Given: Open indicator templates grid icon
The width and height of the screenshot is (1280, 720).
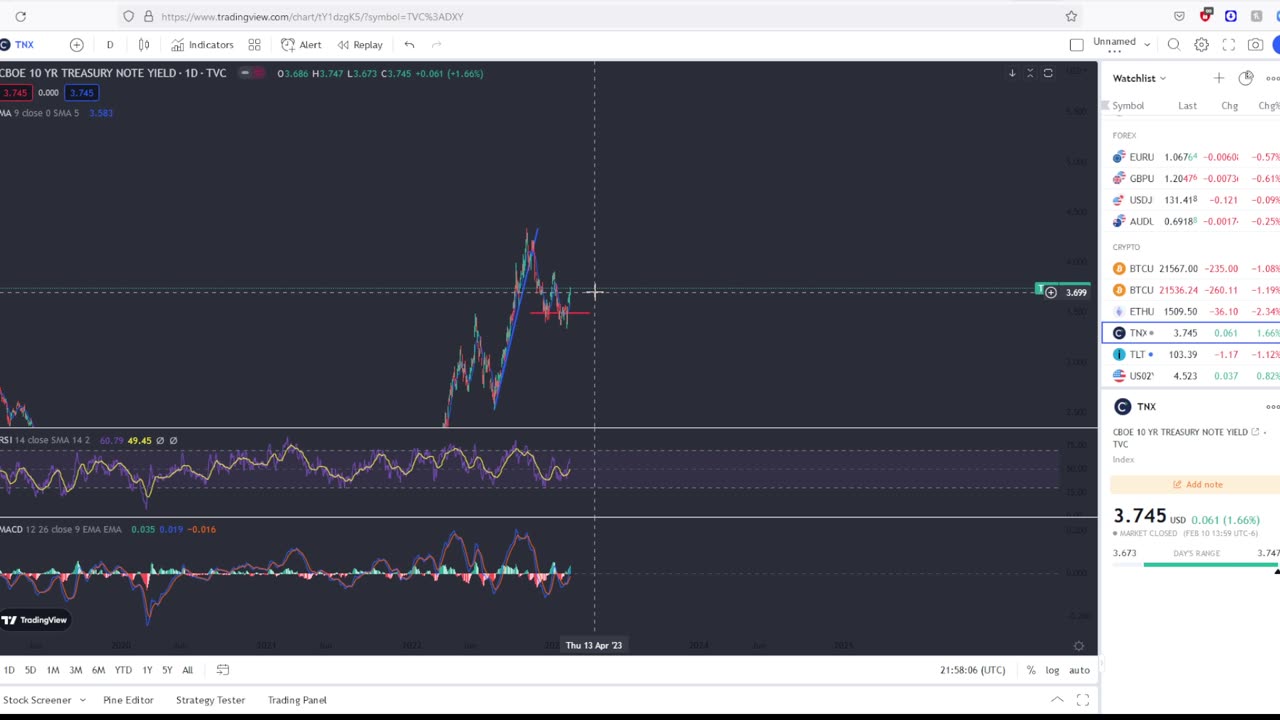Looking at the screenshot, I should coord(254,45).
